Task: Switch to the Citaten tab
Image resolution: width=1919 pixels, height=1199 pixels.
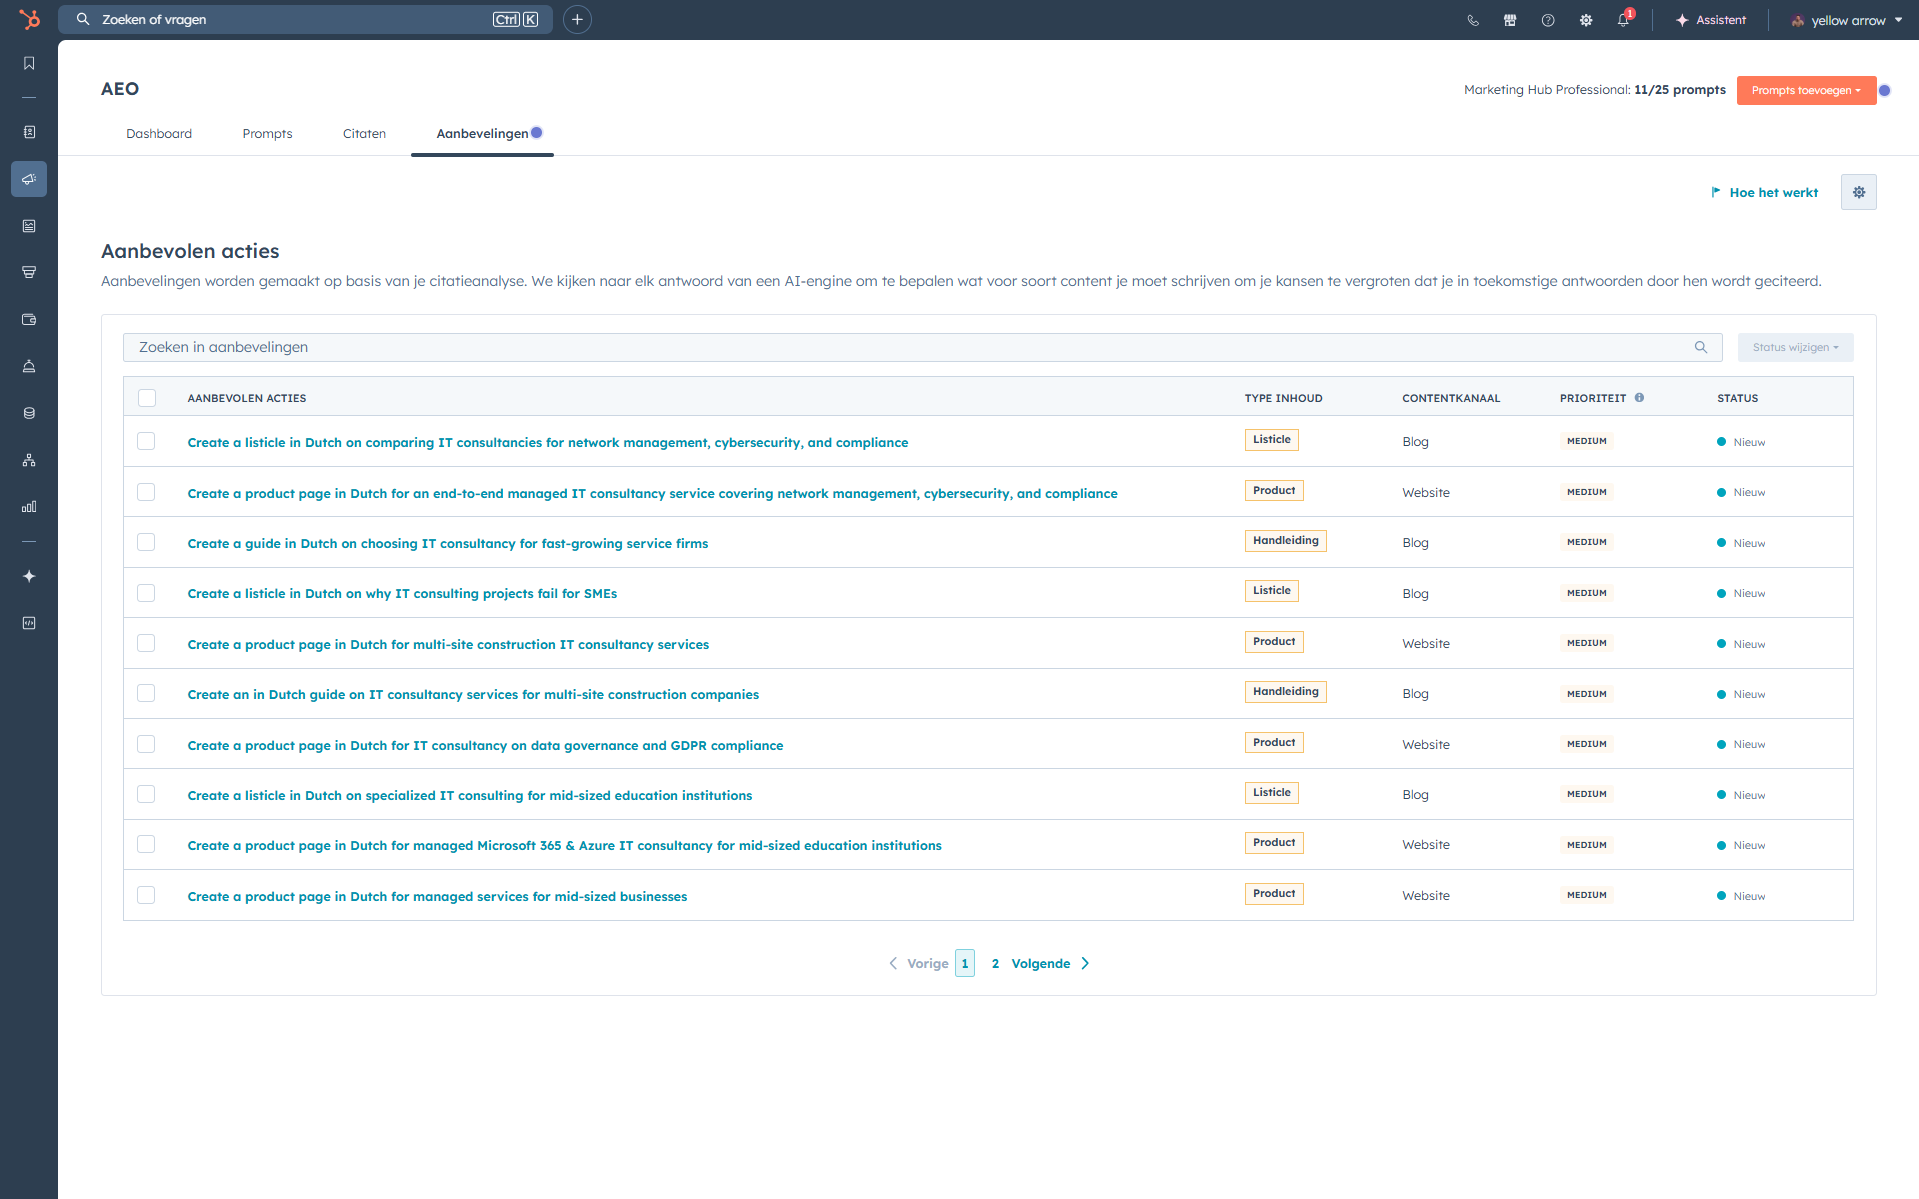Action: coord(364,134)
